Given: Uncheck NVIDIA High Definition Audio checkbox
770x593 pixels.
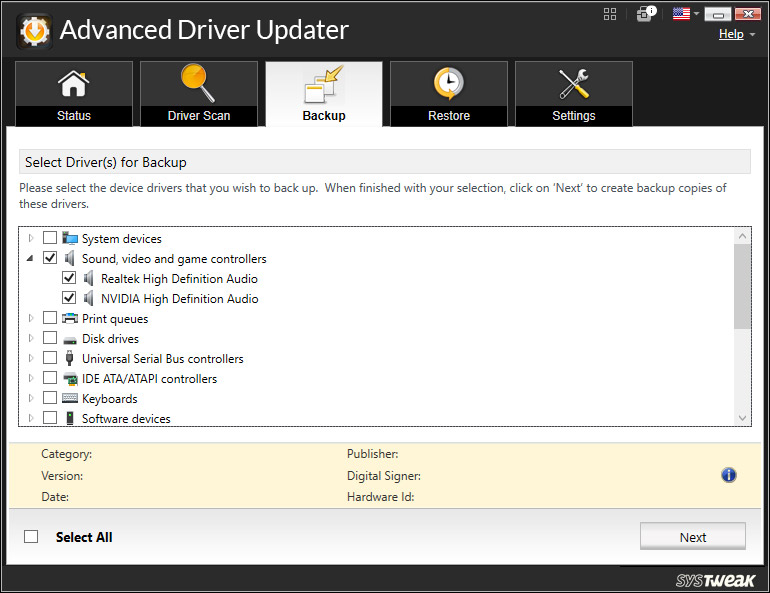Looking at the screenshot, I should [69, 298].
